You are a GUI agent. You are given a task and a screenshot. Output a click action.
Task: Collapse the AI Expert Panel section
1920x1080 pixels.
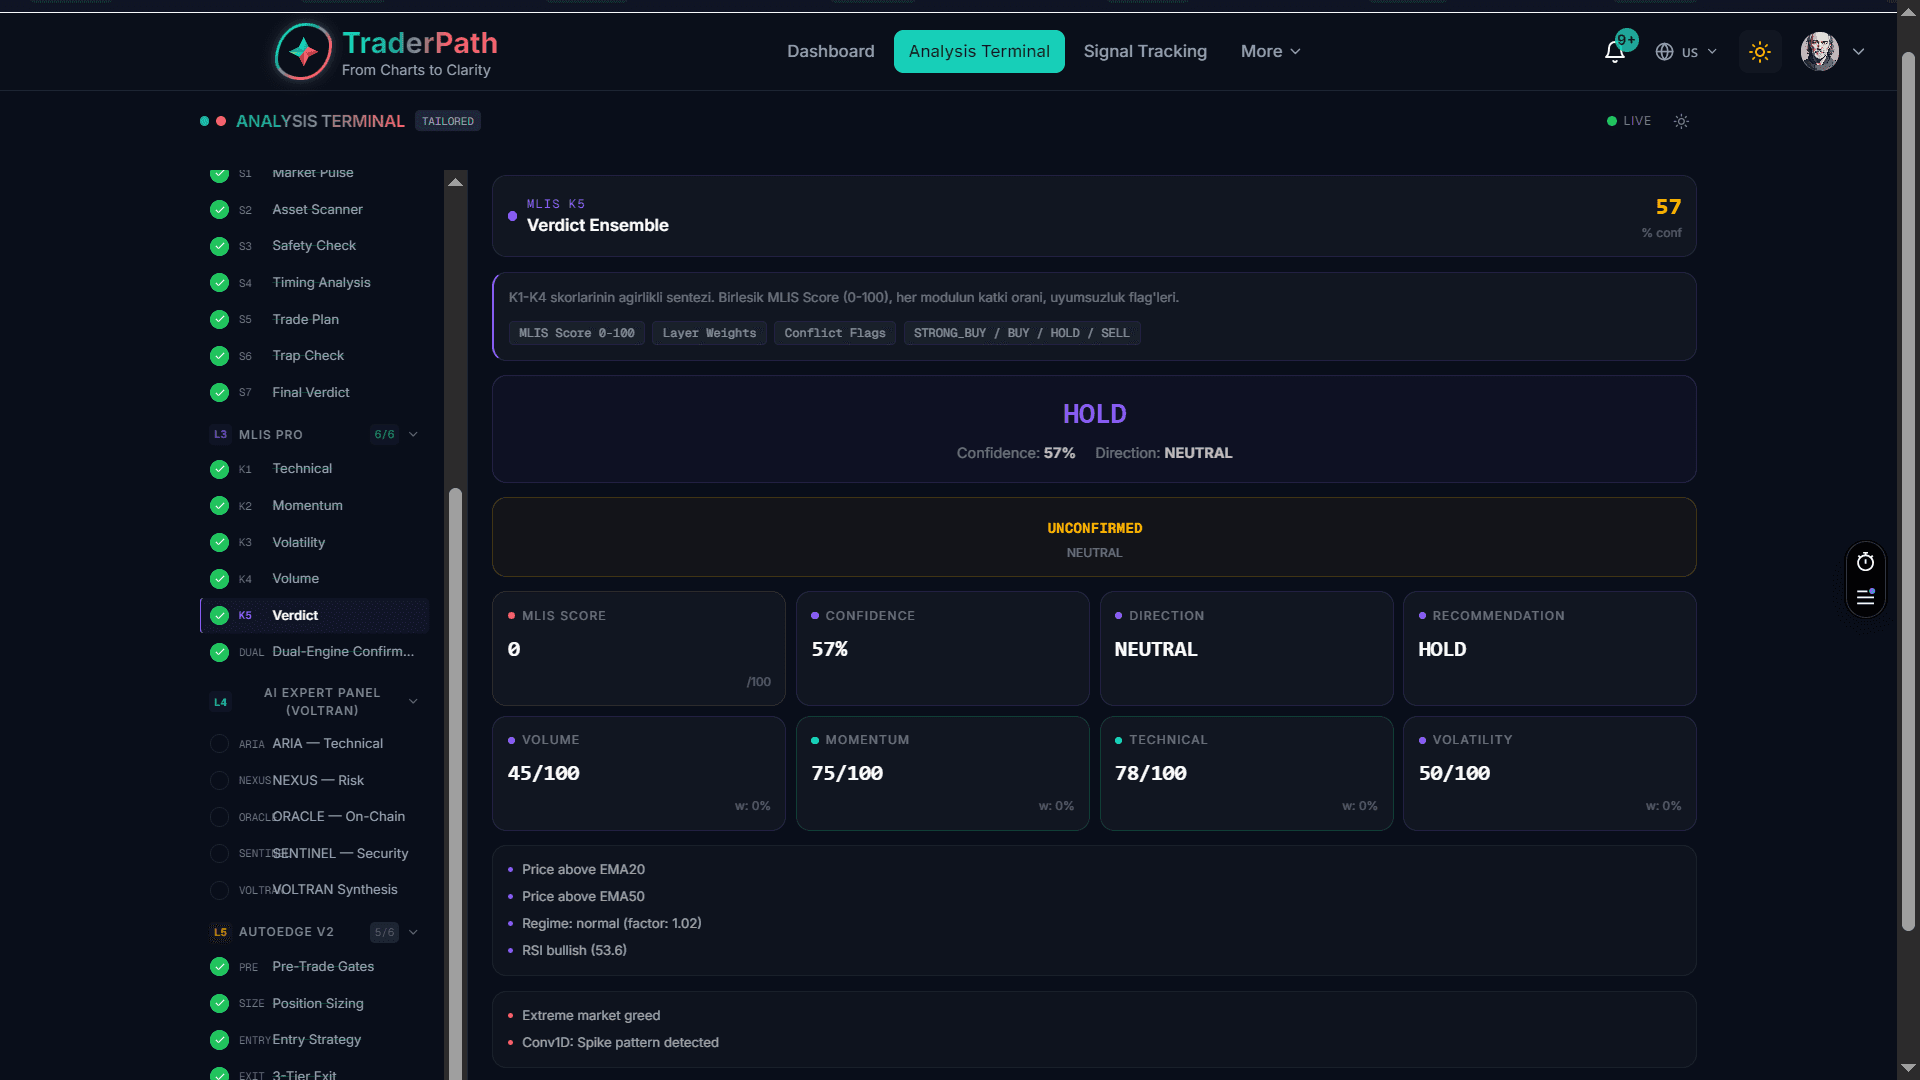tap(413, 702)
